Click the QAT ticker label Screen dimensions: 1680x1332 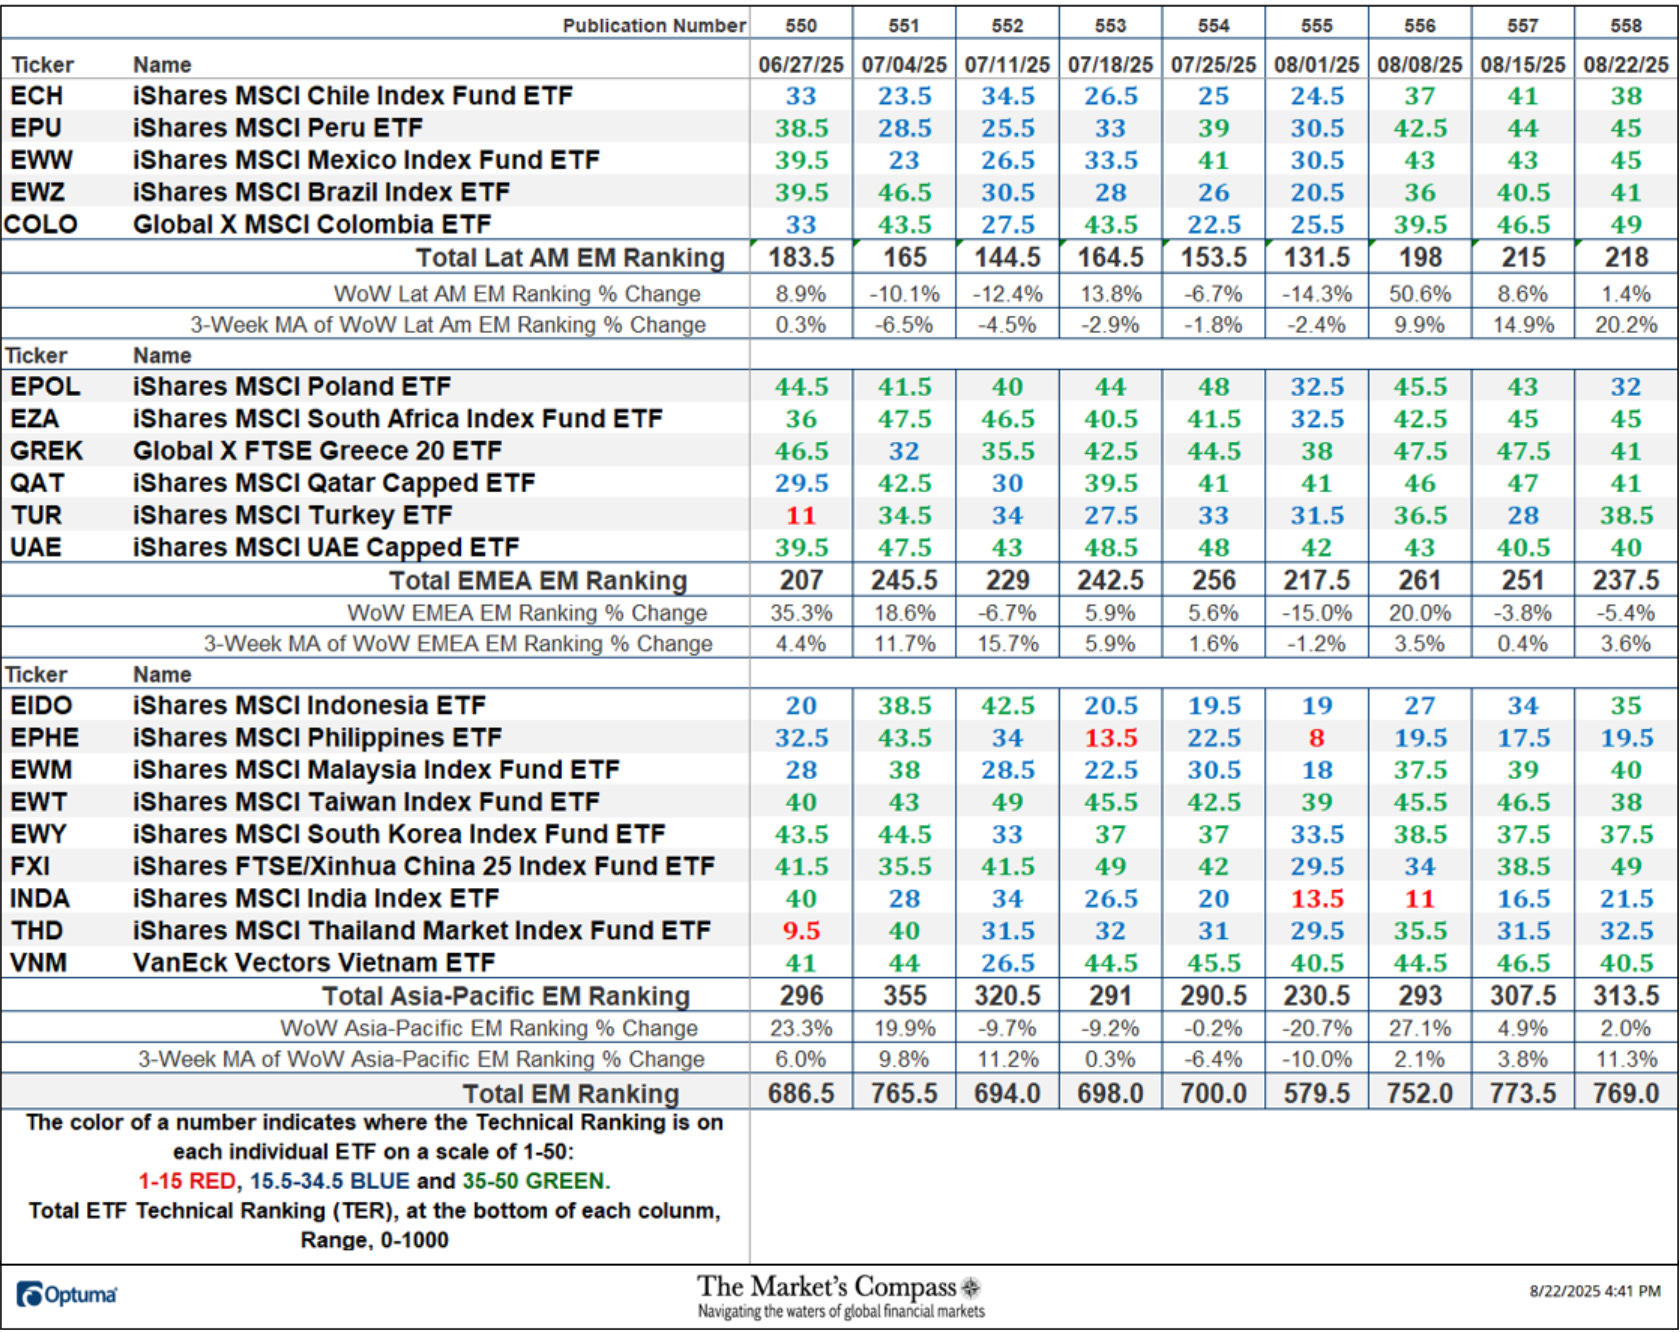coord(37,483)
